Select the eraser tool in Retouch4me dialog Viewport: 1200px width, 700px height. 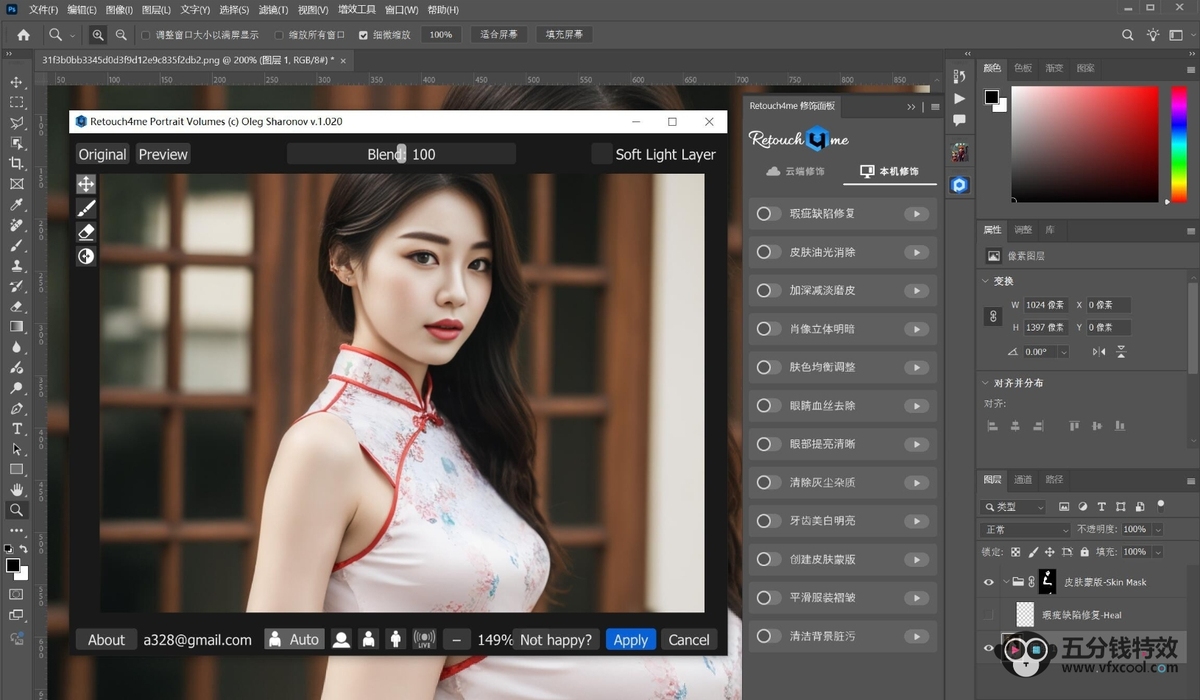tap(86, 232)
